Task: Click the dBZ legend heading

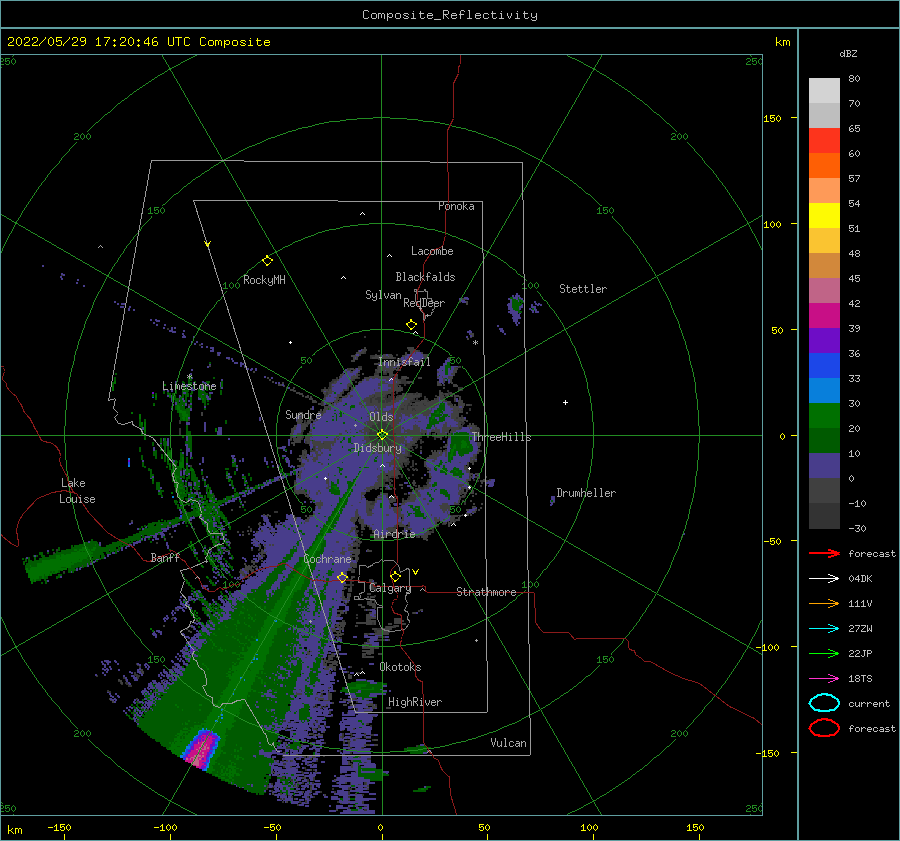Action: [848, 53]
